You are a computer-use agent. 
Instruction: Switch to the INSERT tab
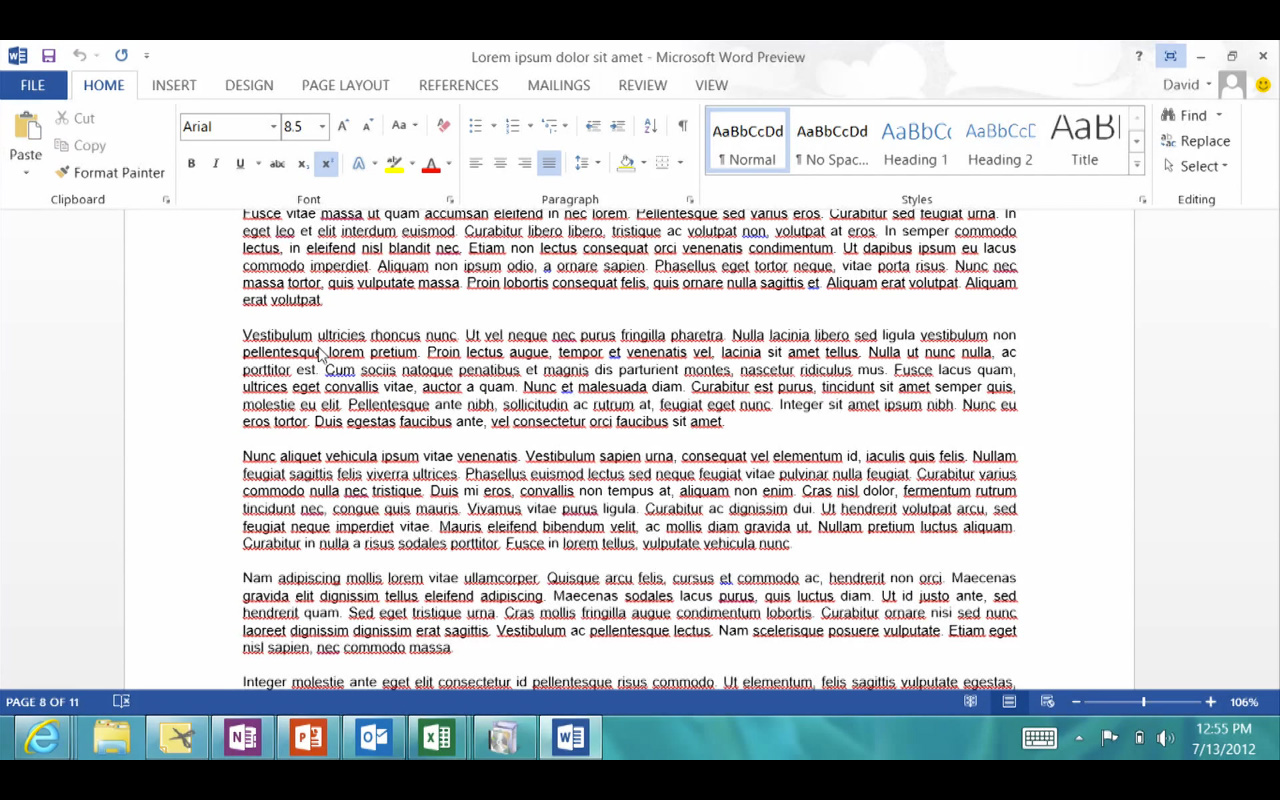pyautogui.click(x=174, y=85)
